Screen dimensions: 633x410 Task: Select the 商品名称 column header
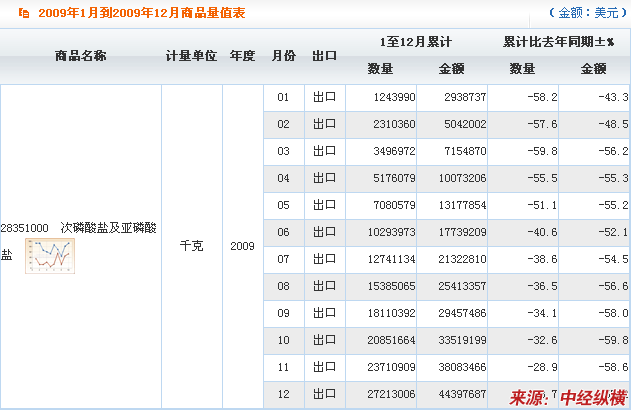pyautogui.click(x=81, y=56)
